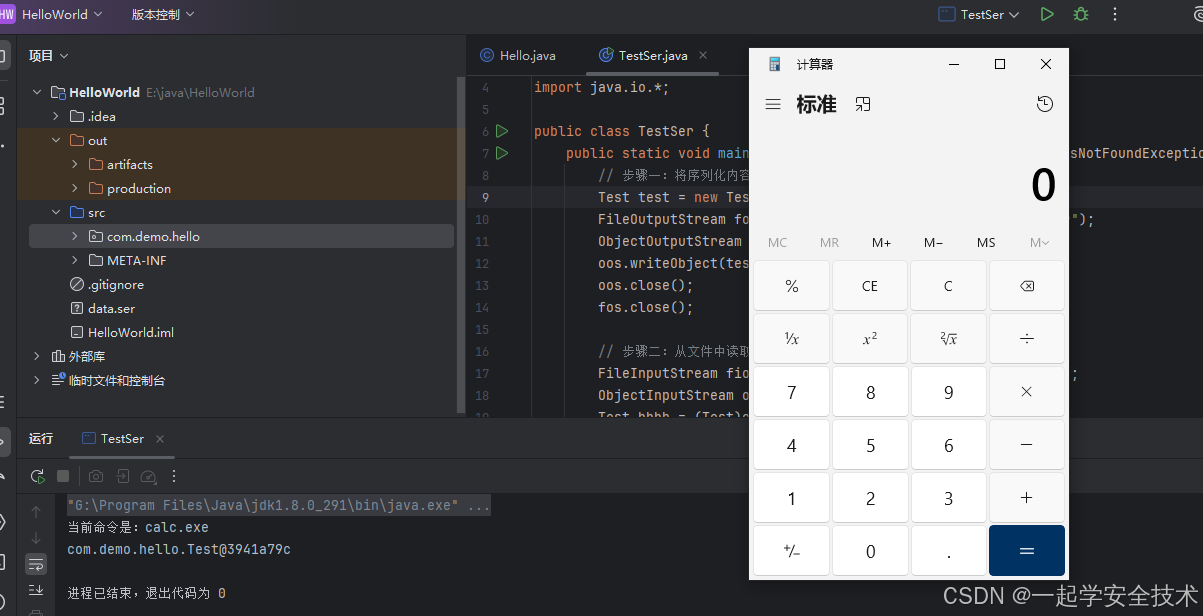Click Calculator plus/minus sign key

(792, 551)
